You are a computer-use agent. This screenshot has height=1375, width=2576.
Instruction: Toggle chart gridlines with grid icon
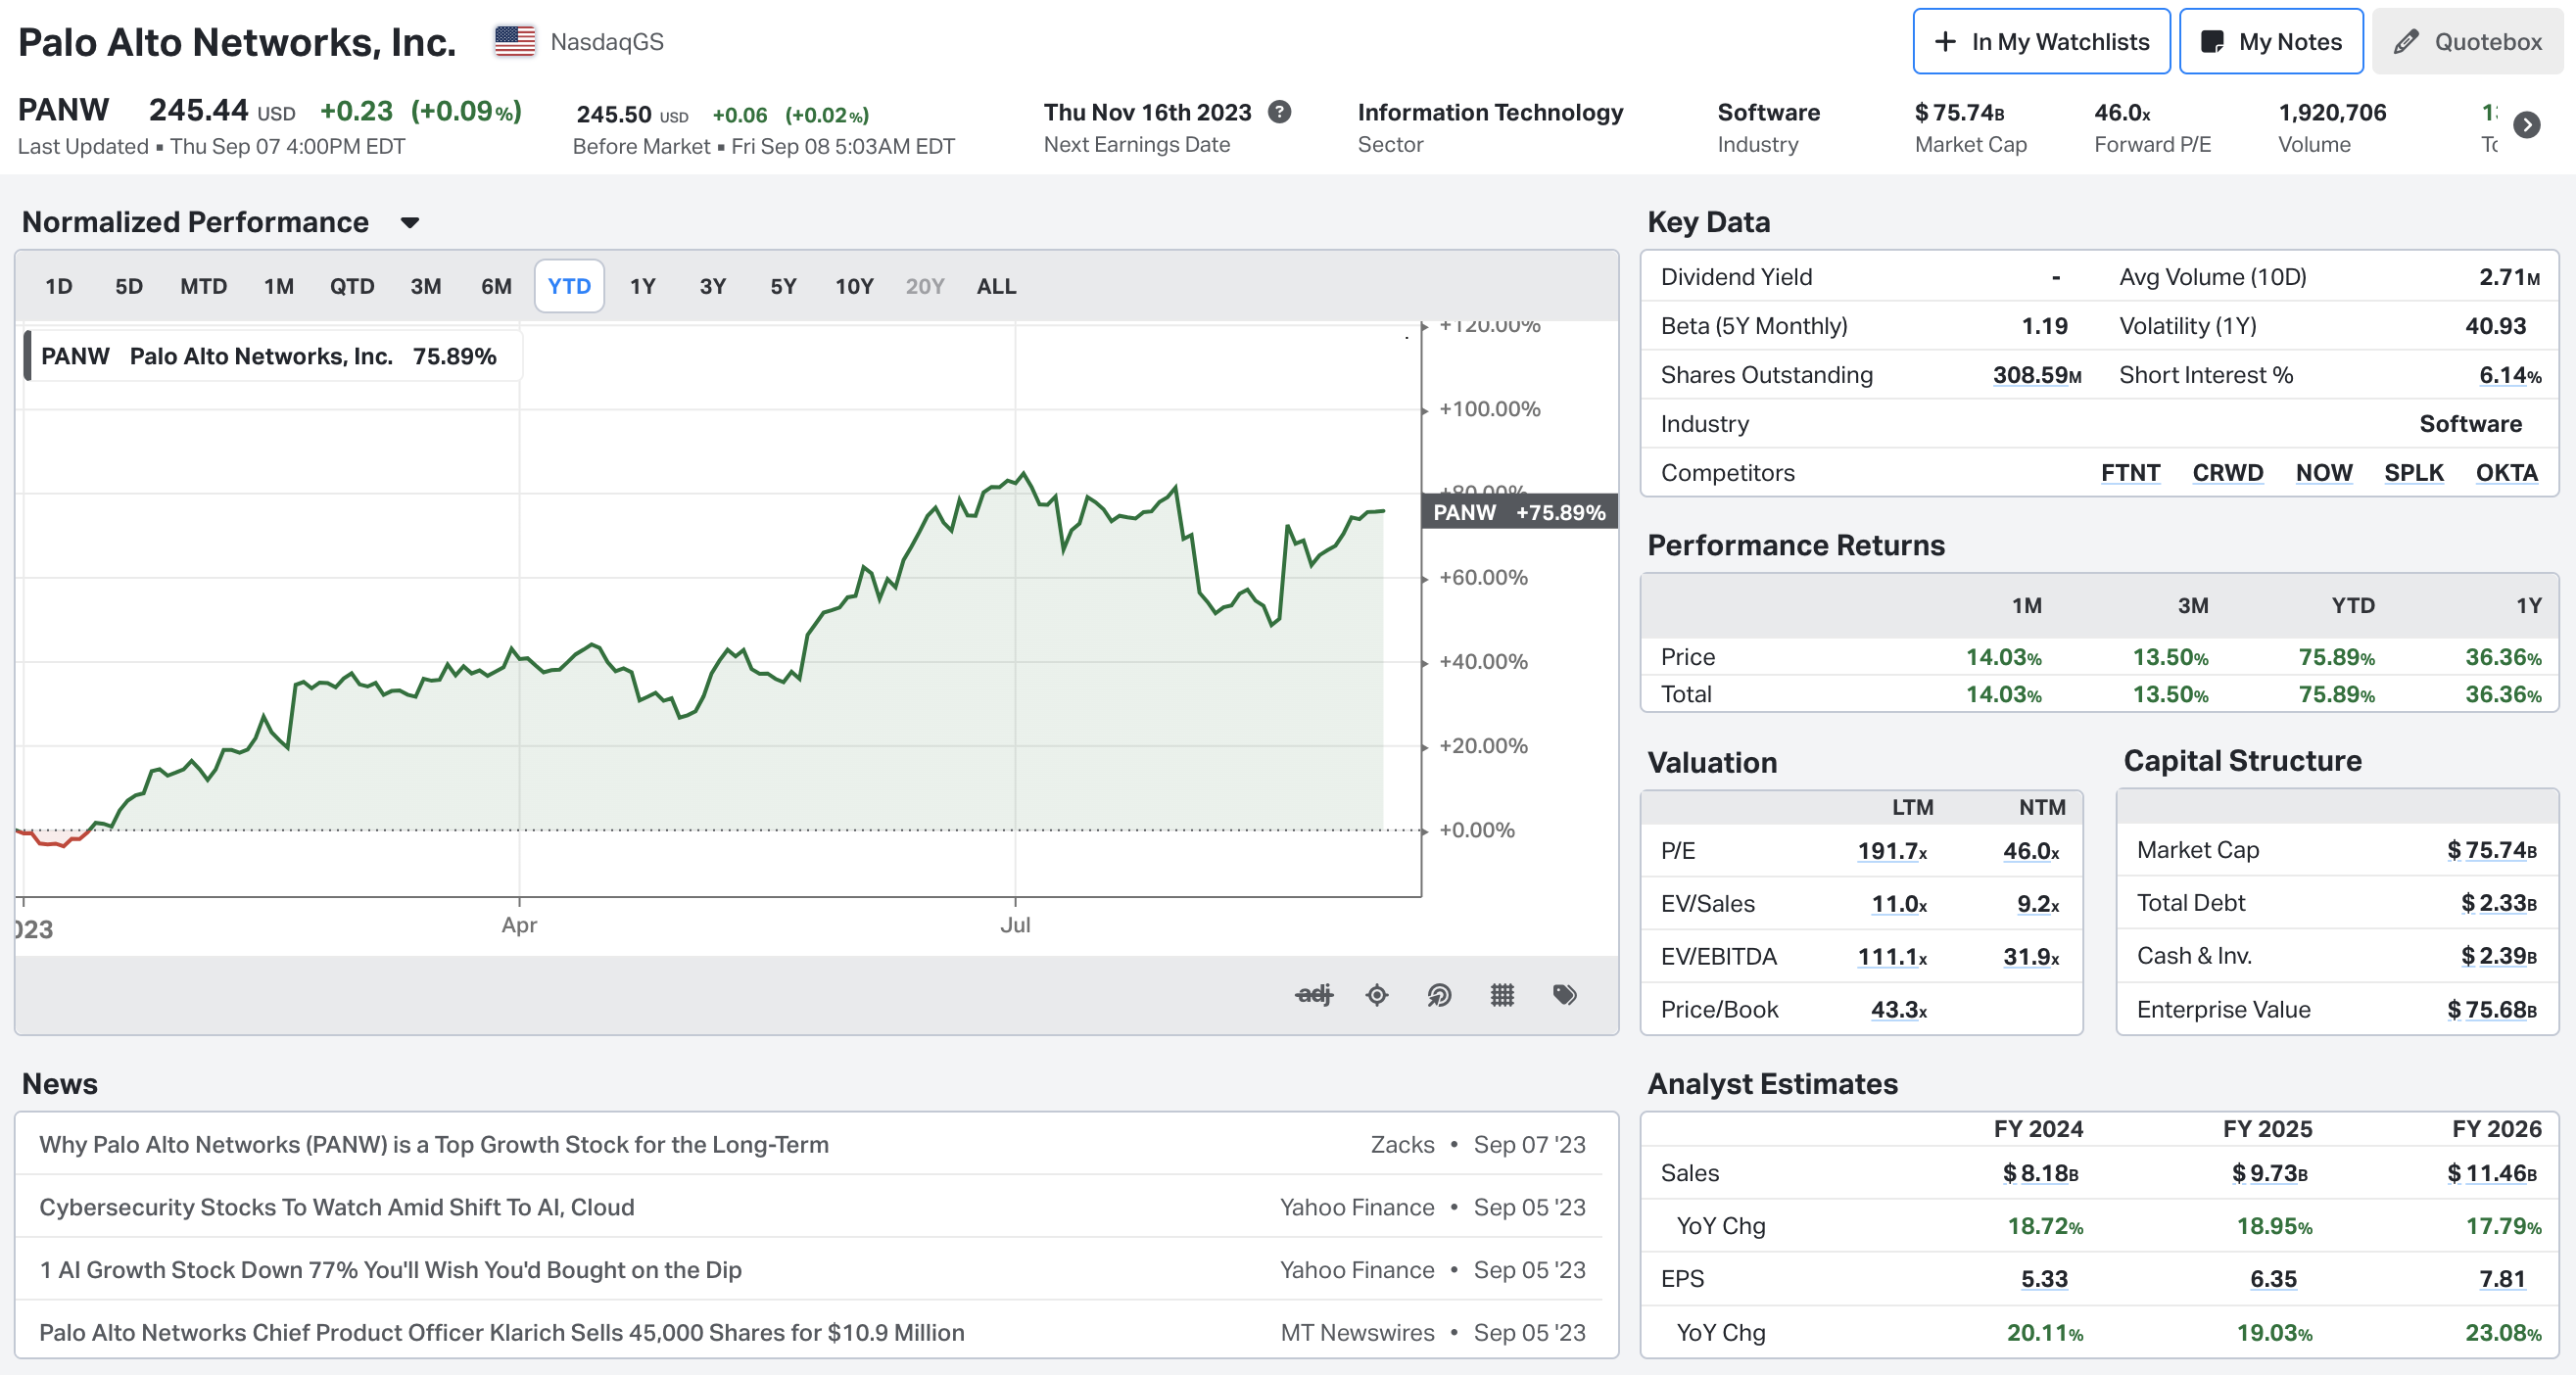pos(1502,994)
